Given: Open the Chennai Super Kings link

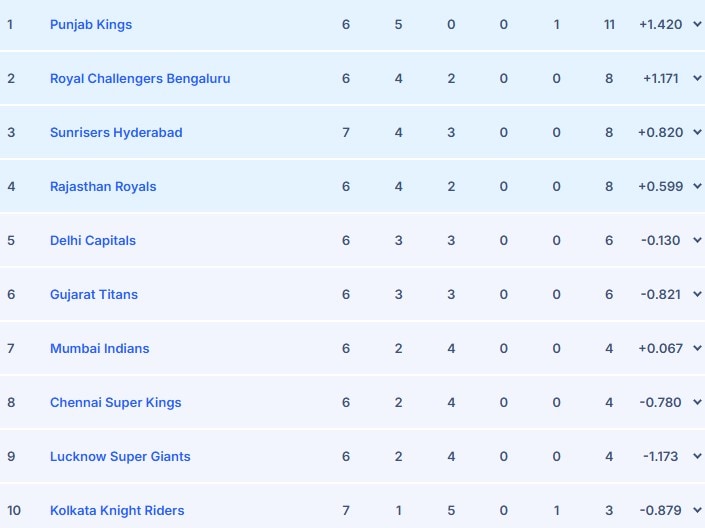Looking at the screenshot, I should click(x=116, y=402).
